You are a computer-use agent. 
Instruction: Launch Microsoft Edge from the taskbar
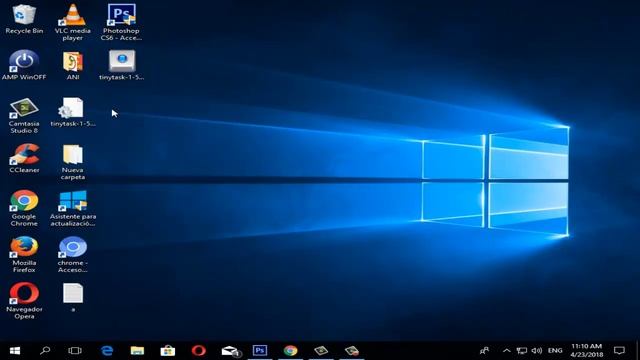pos(107,351)
